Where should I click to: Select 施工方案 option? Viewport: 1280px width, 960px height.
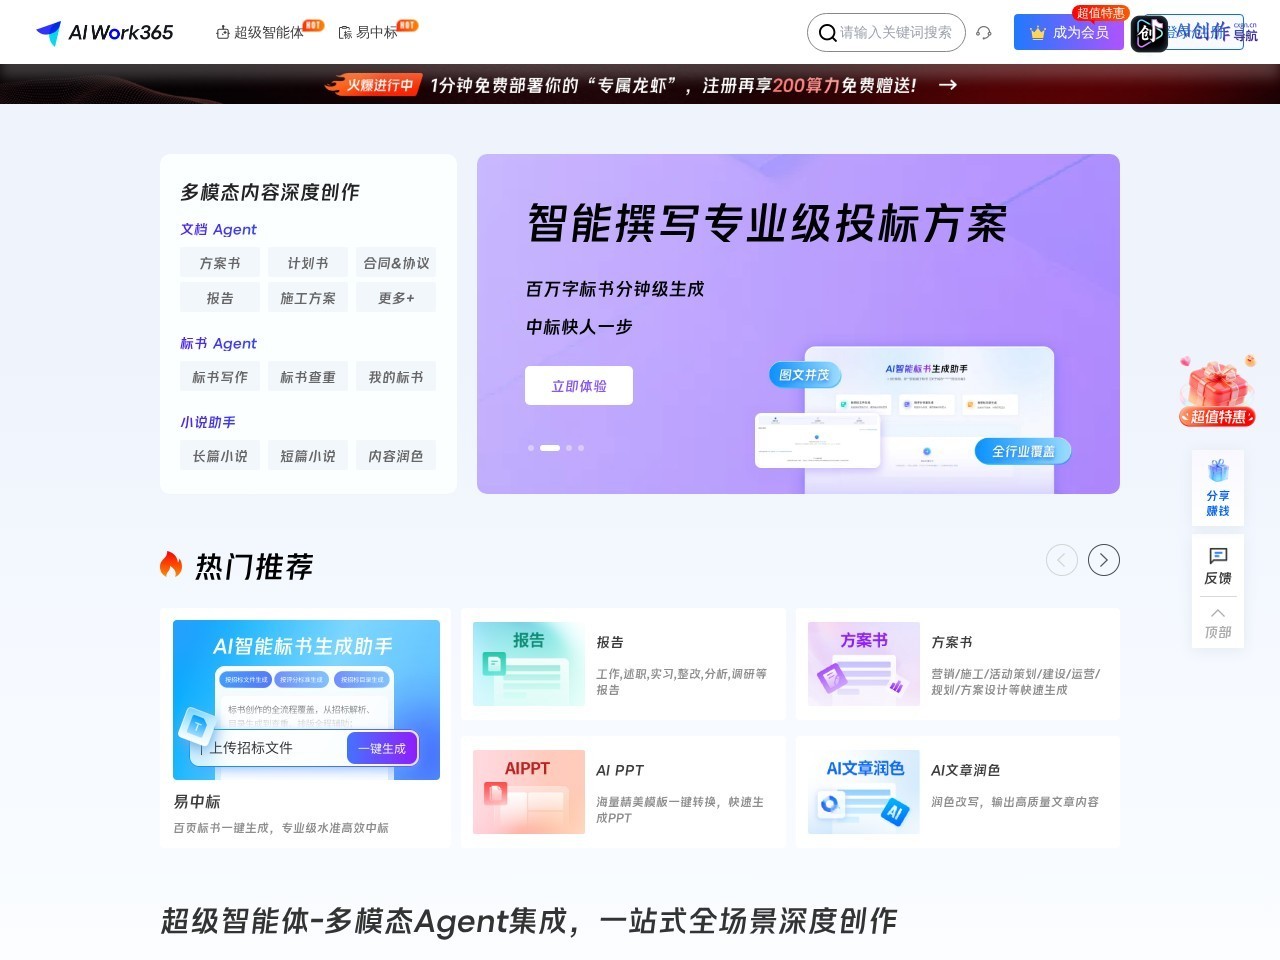pyautogui.click(x=308, y=298)
